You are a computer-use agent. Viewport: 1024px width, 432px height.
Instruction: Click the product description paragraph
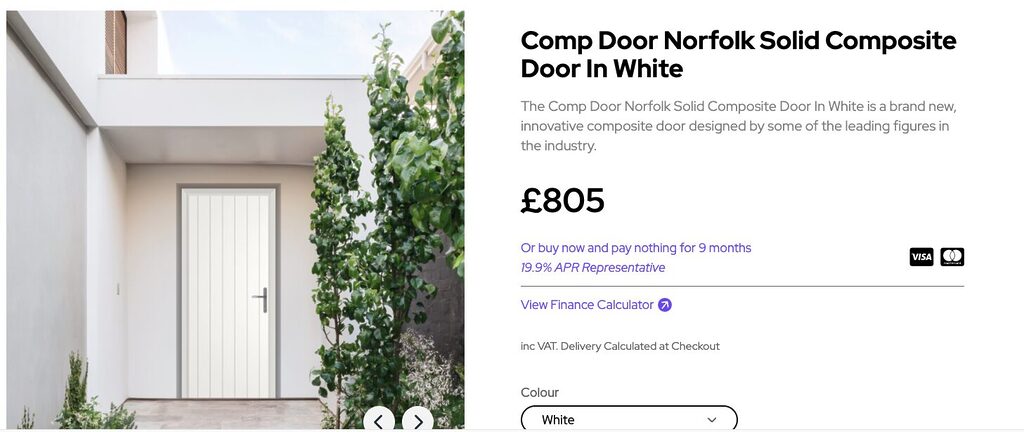pyautogui.click(x=739, y=126)
